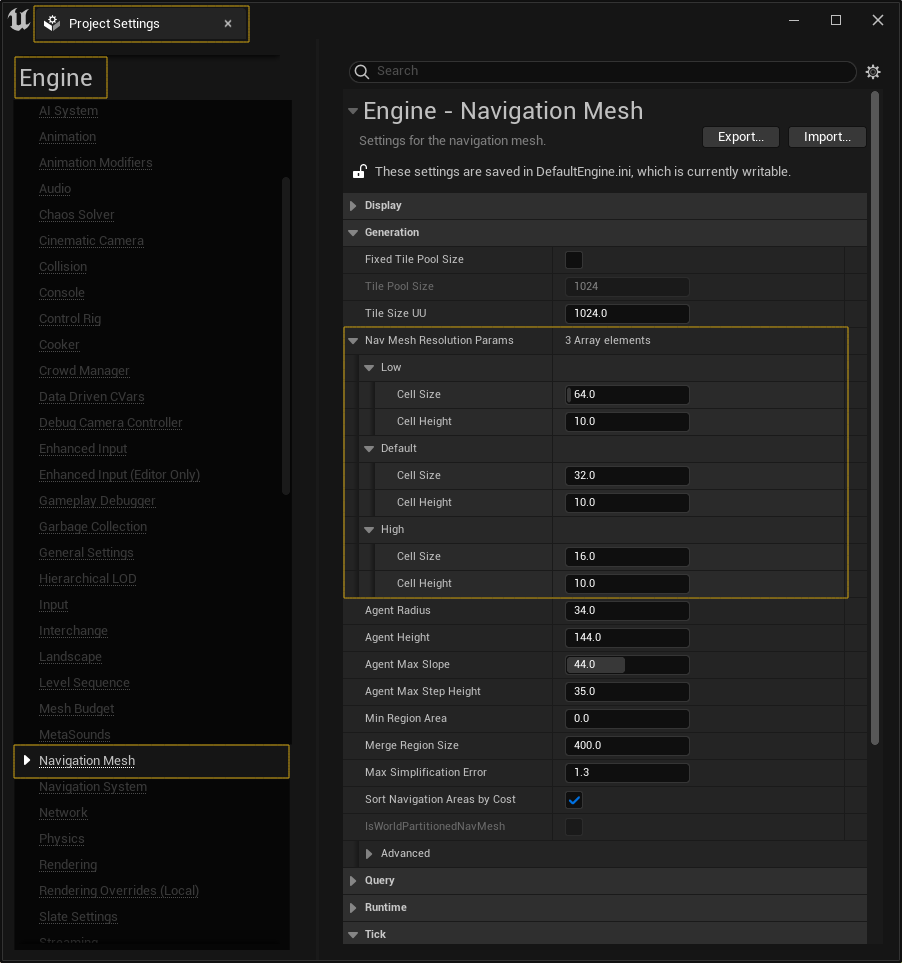
Task: Click the magnifying glass search icon
Action: 361,71
